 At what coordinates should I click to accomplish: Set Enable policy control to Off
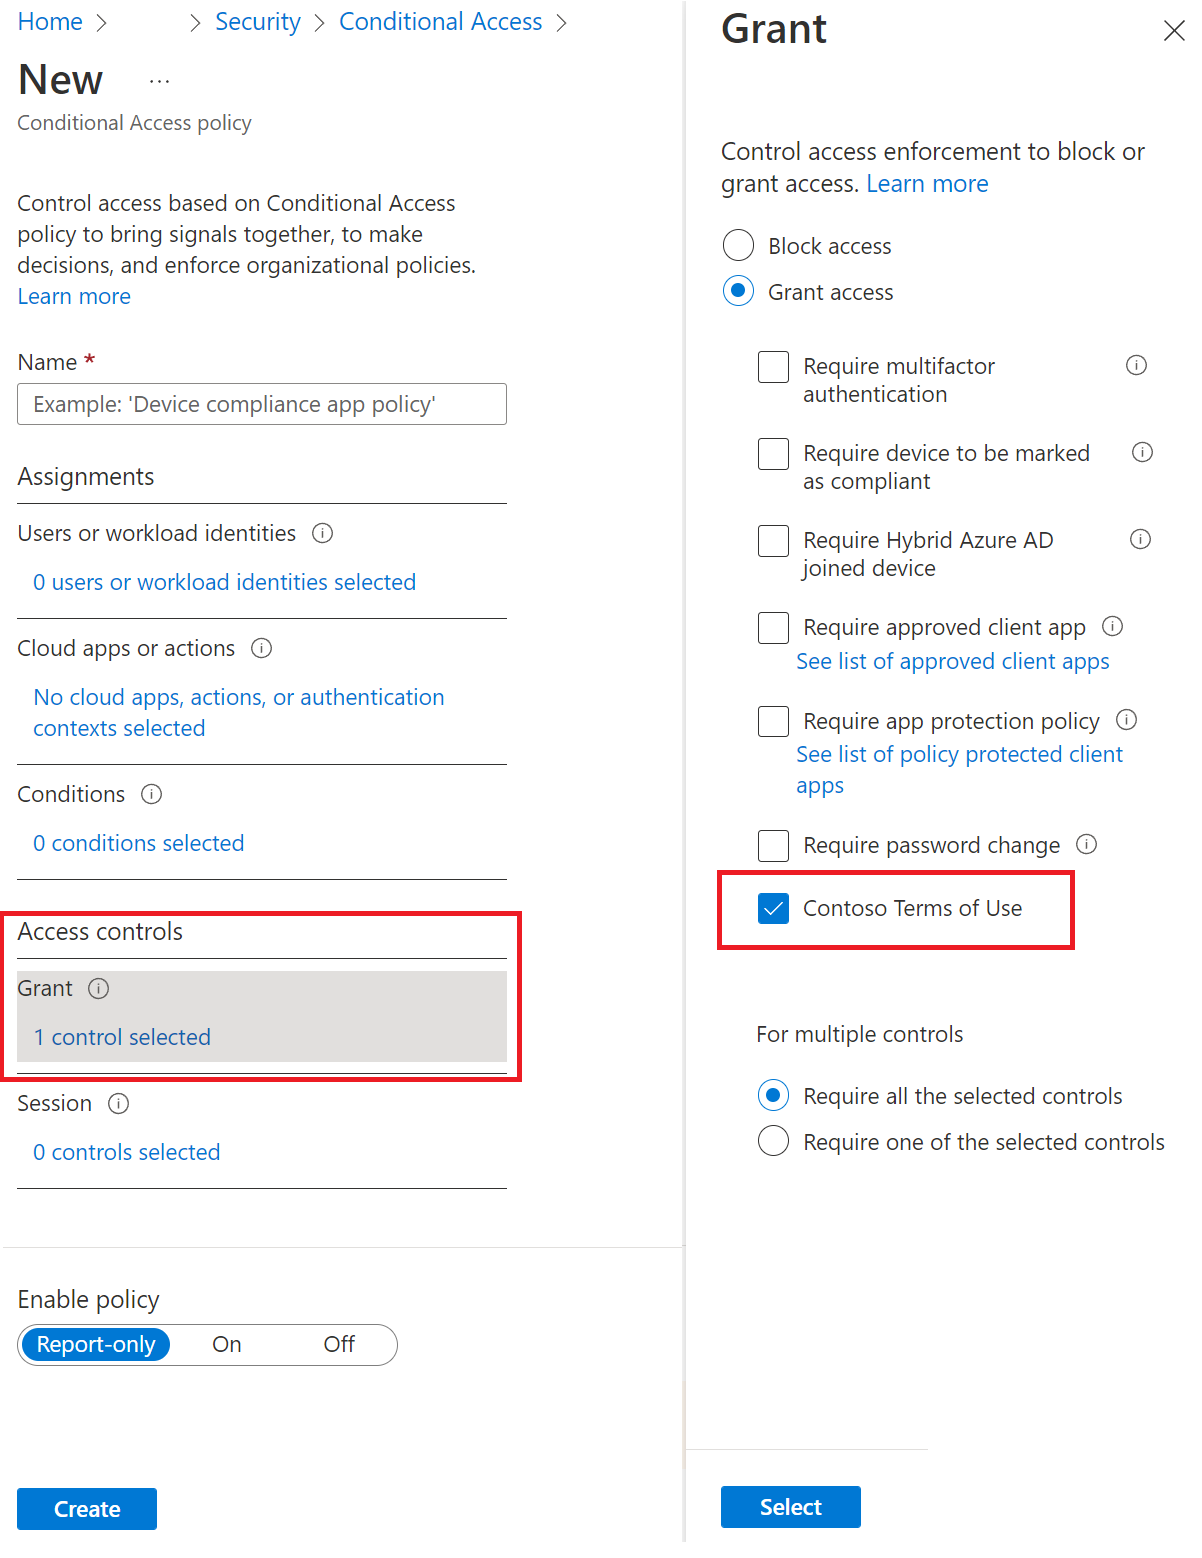click(x=338, y=1344)
